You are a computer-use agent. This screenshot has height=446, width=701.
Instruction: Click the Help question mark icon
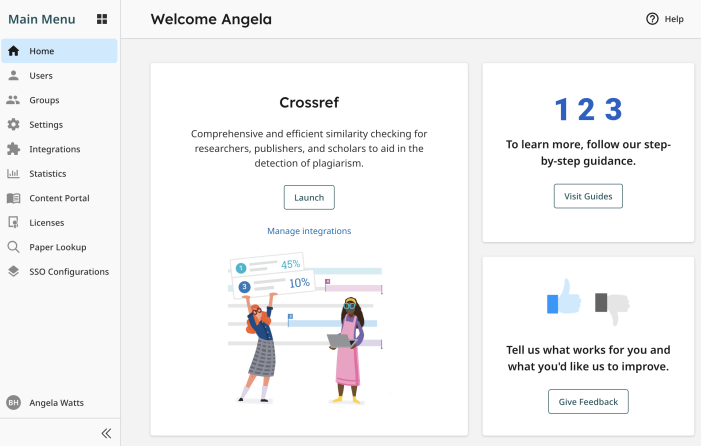[652, 19]
